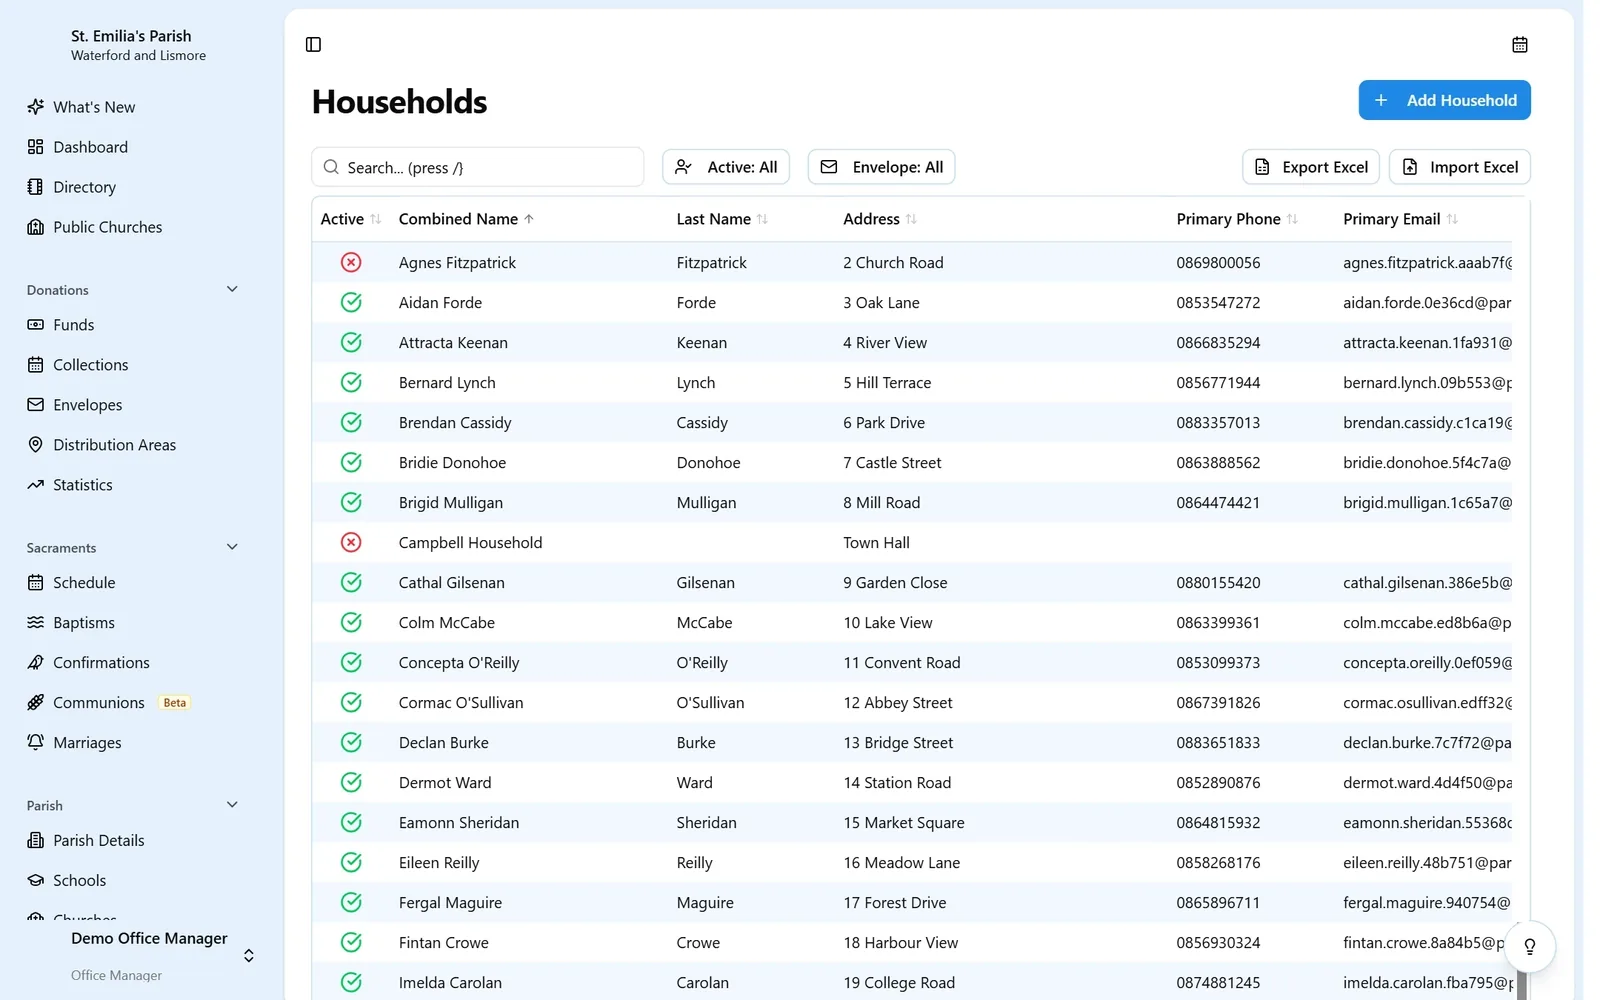Open the Envelope: All filter
This screenshot has height=1000, width=1600.
tap(881, 167)
